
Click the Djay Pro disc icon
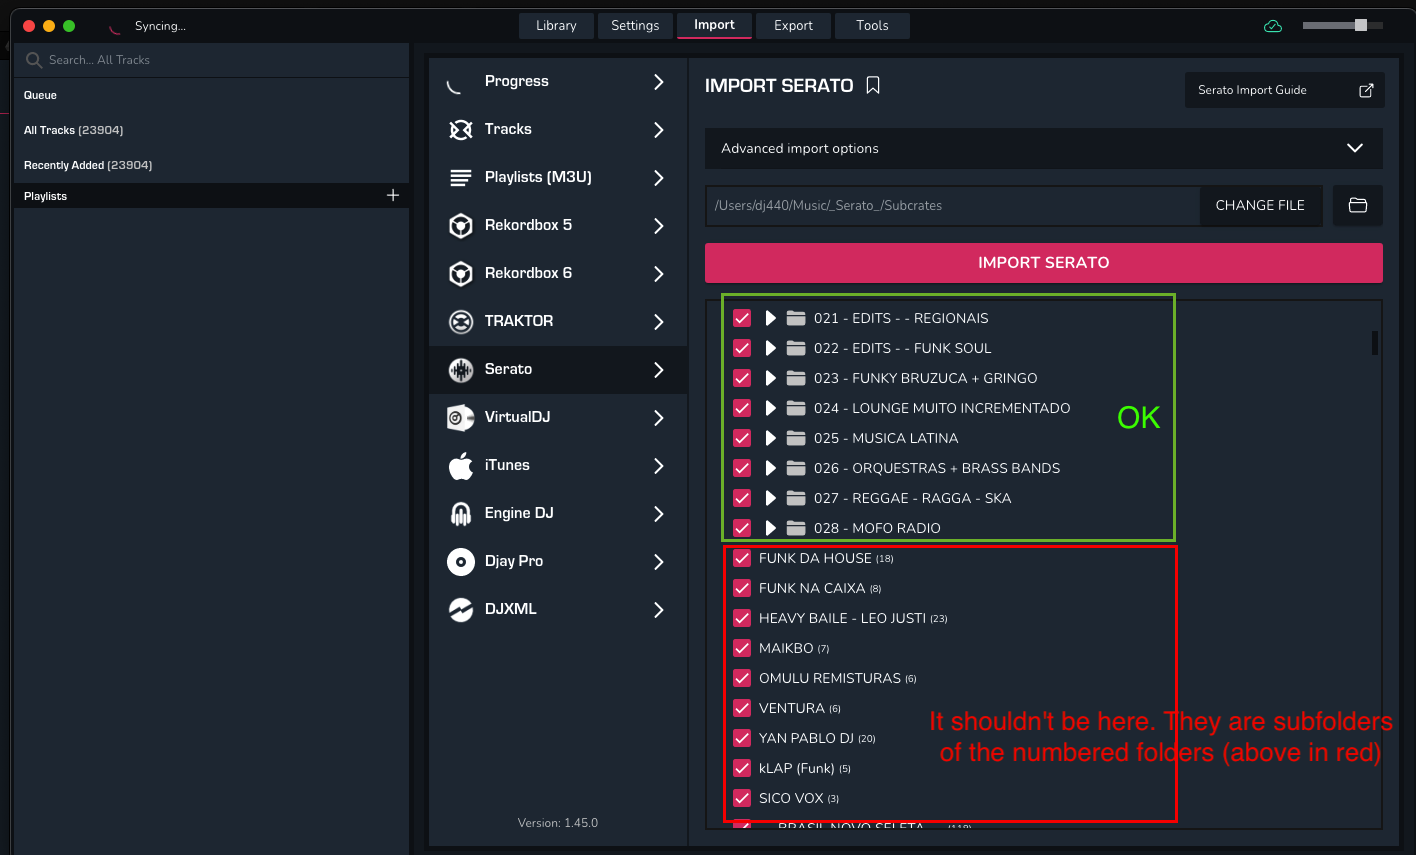[460, 561]
